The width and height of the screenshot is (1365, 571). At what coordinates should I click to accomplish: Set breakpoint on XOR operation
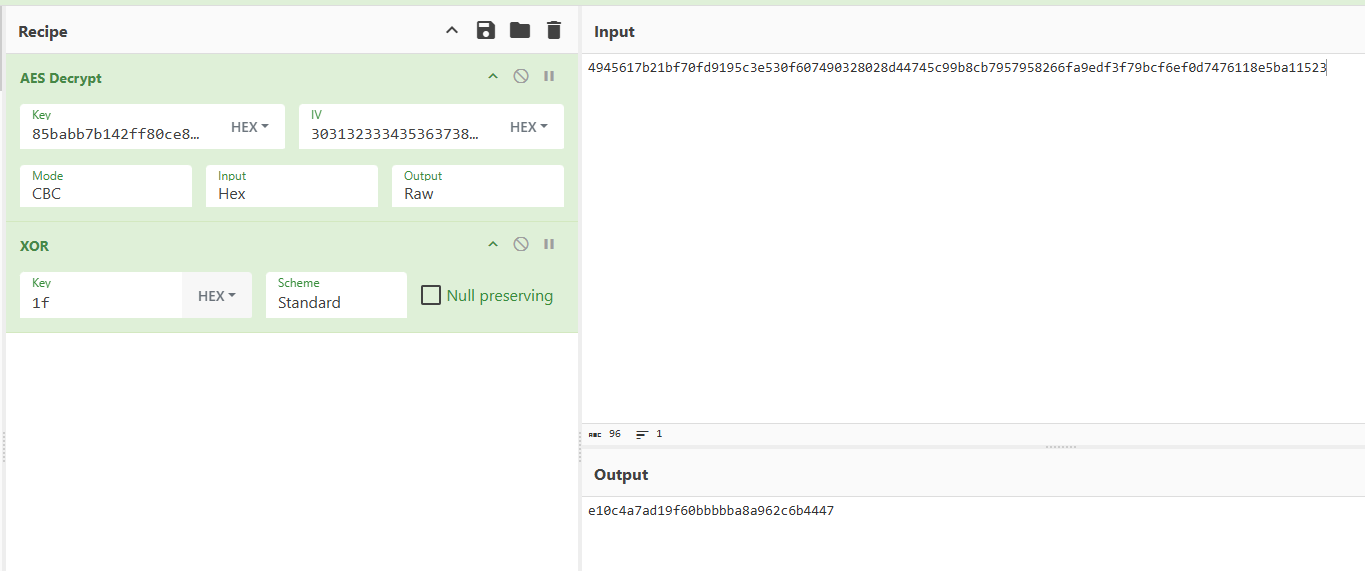pos(549,244)
